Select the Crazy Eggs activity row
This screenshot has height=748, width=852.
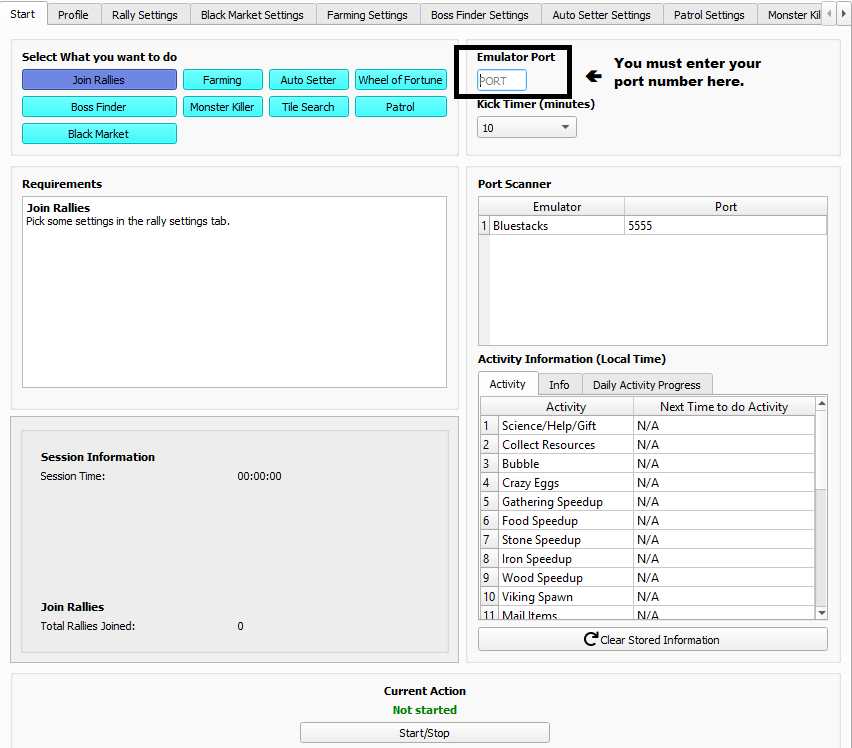click(x=648, y=482)
